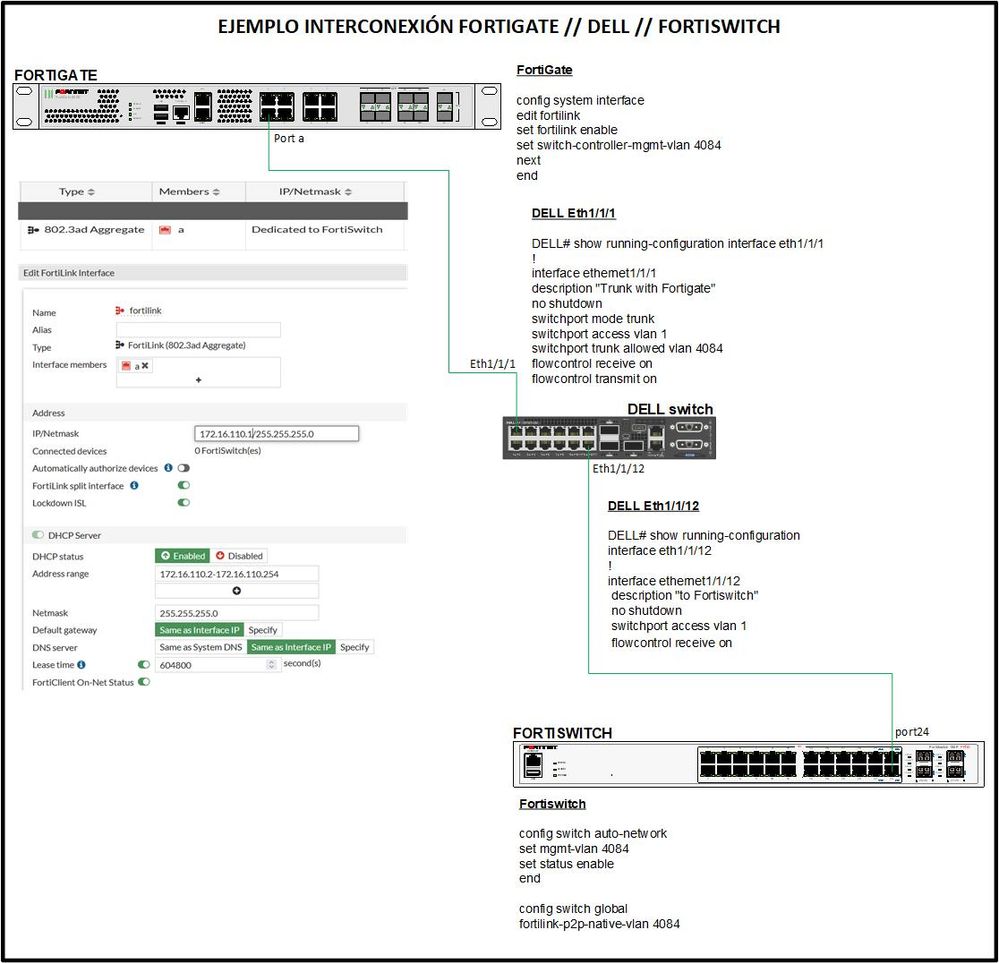999x963 pixels.
Task: Set DHCP status to Enabled
Action: point(182,556)
